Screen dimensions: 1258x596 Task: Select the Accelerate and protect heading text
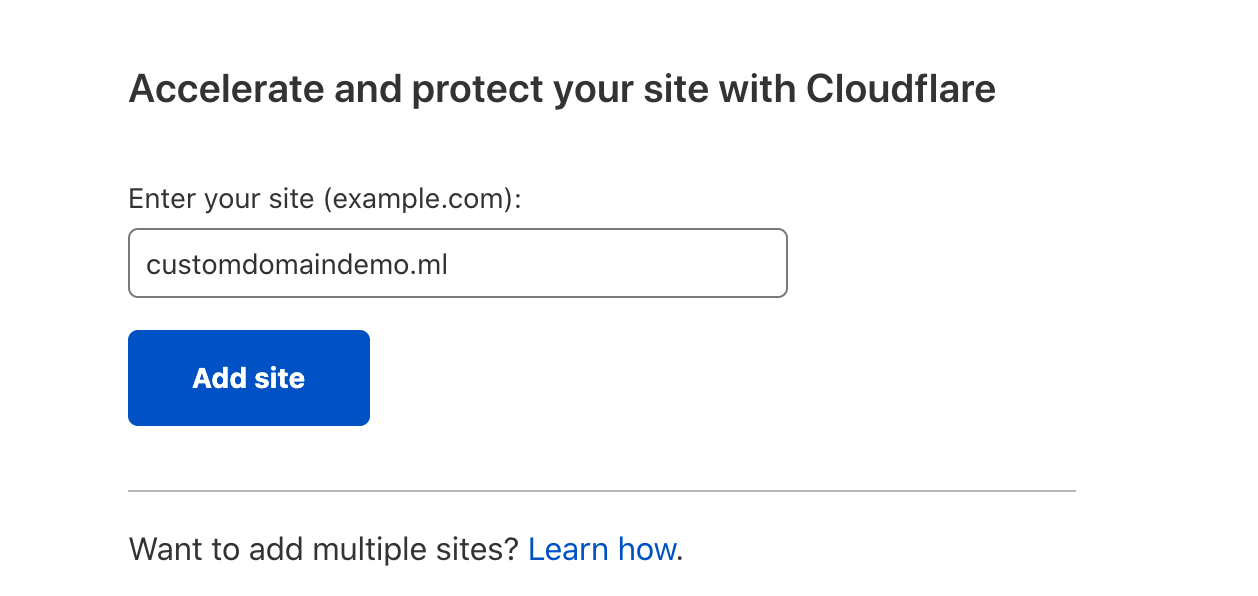(x=562, y=89)
